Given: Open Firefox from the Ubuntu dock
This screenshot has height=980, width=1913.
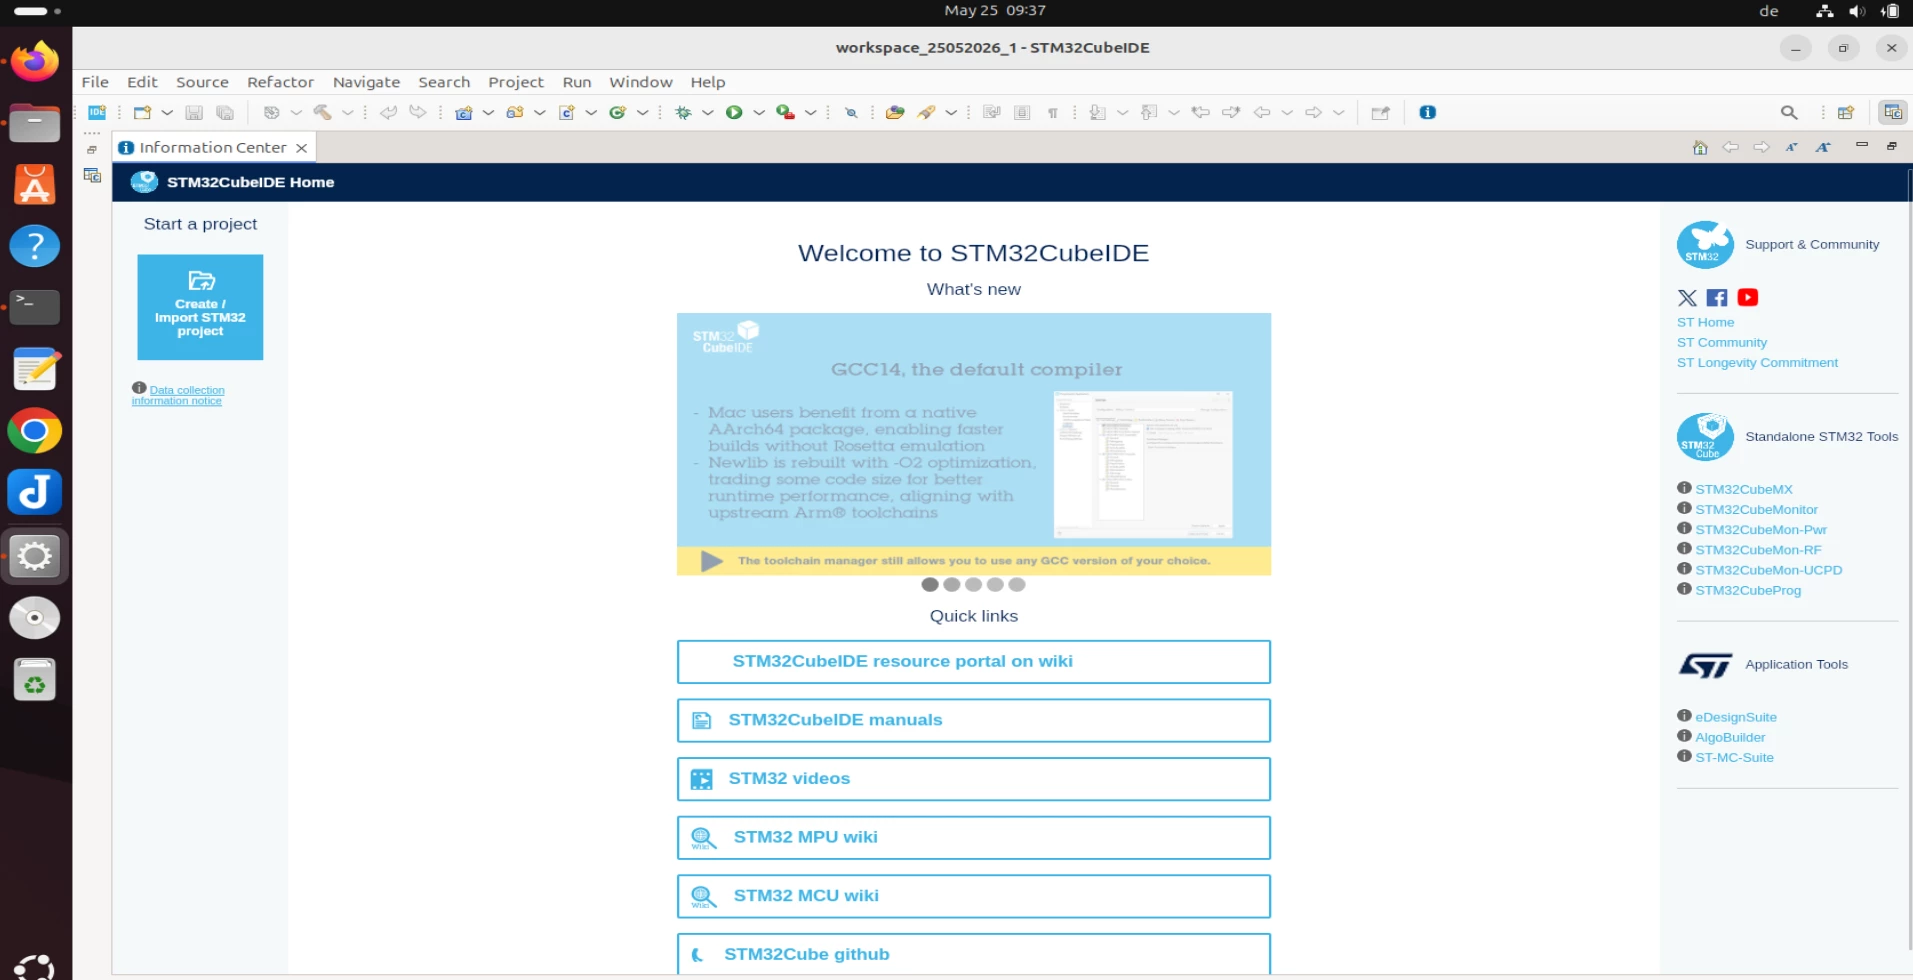Looking at the screenshot, I should 35,61.
